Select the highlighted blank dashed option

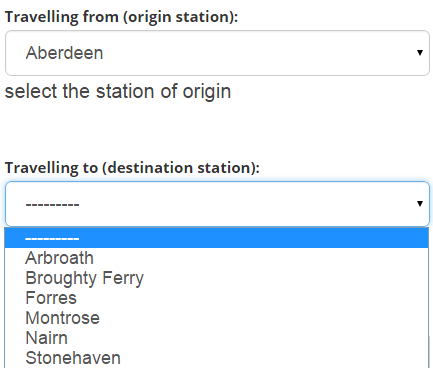tap(217, 238)
